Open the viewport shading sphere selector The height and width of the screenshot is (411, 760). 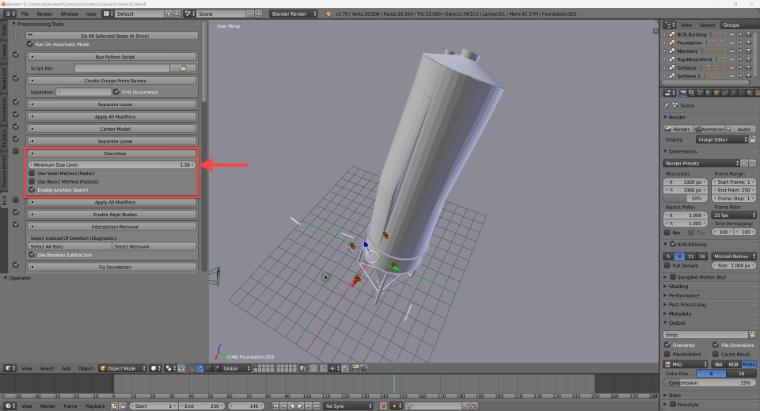[x=155, y=368]
